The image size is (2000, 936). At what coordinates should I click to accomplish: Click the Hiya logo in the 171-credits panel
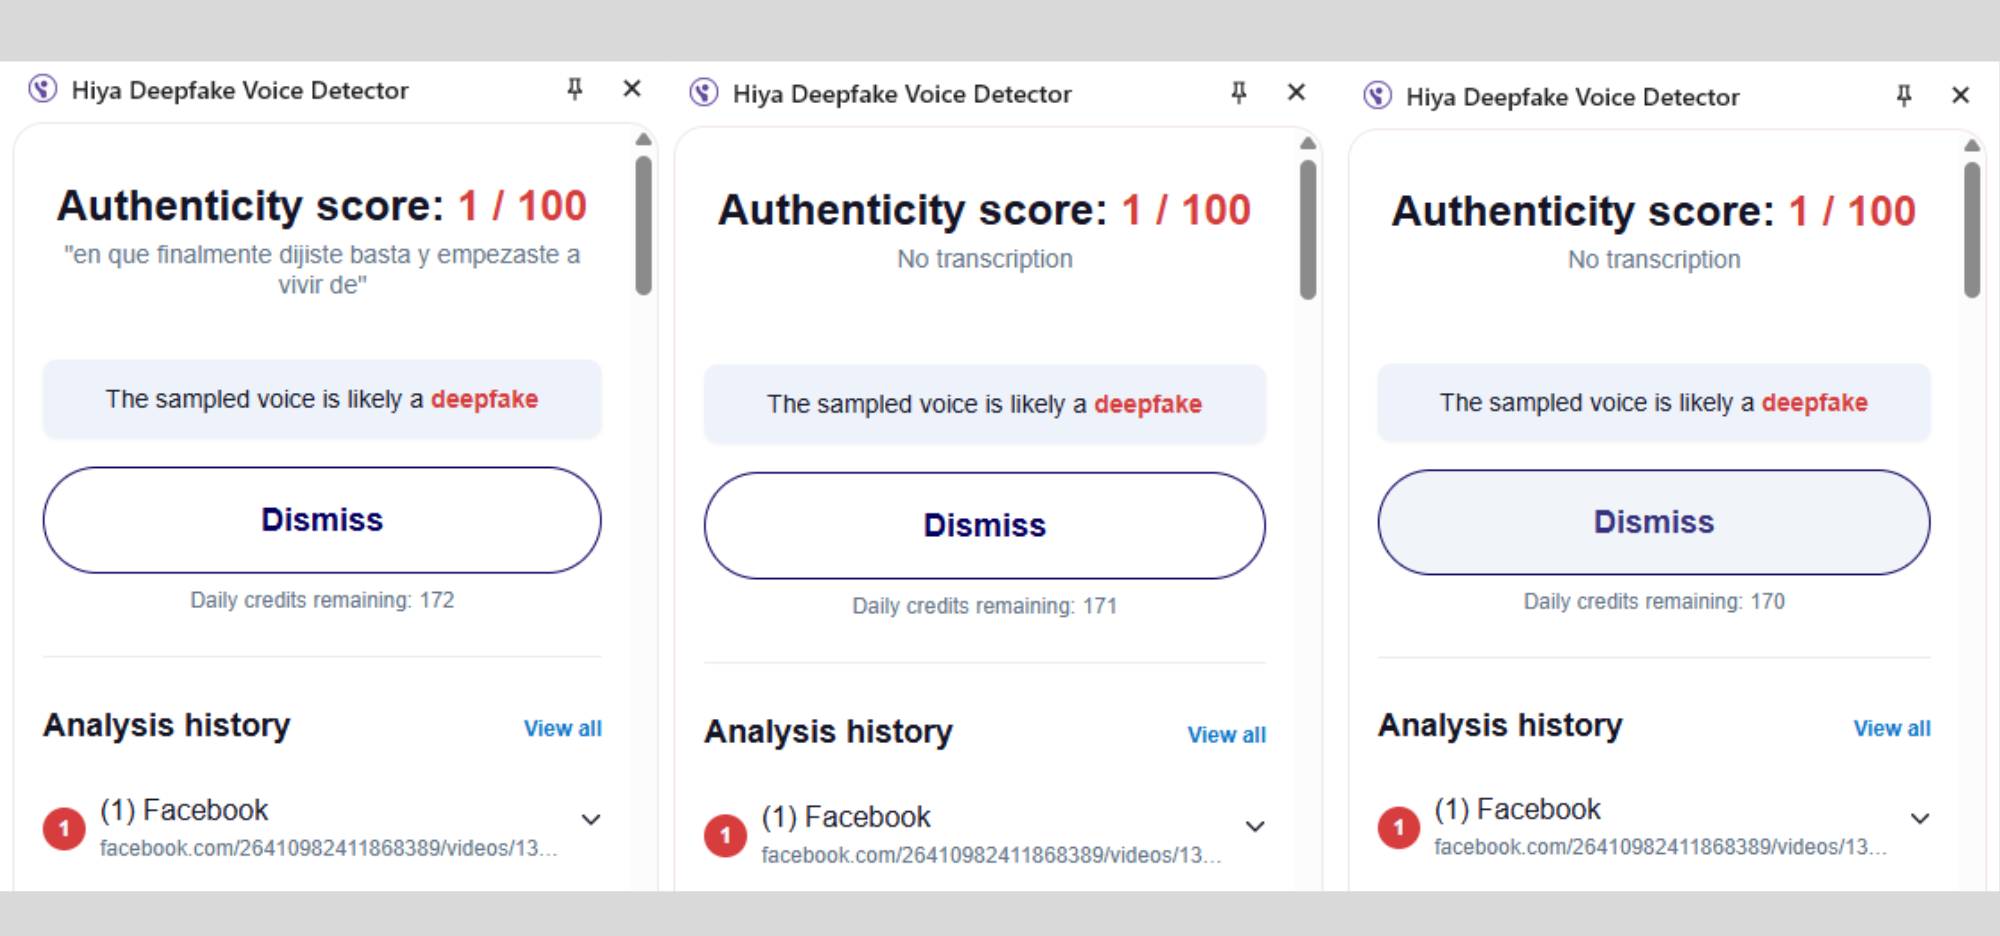[704, 93]
